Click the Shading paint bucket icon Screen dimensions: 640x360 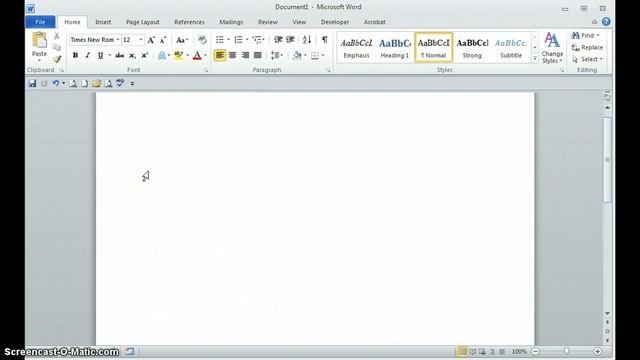297,55
